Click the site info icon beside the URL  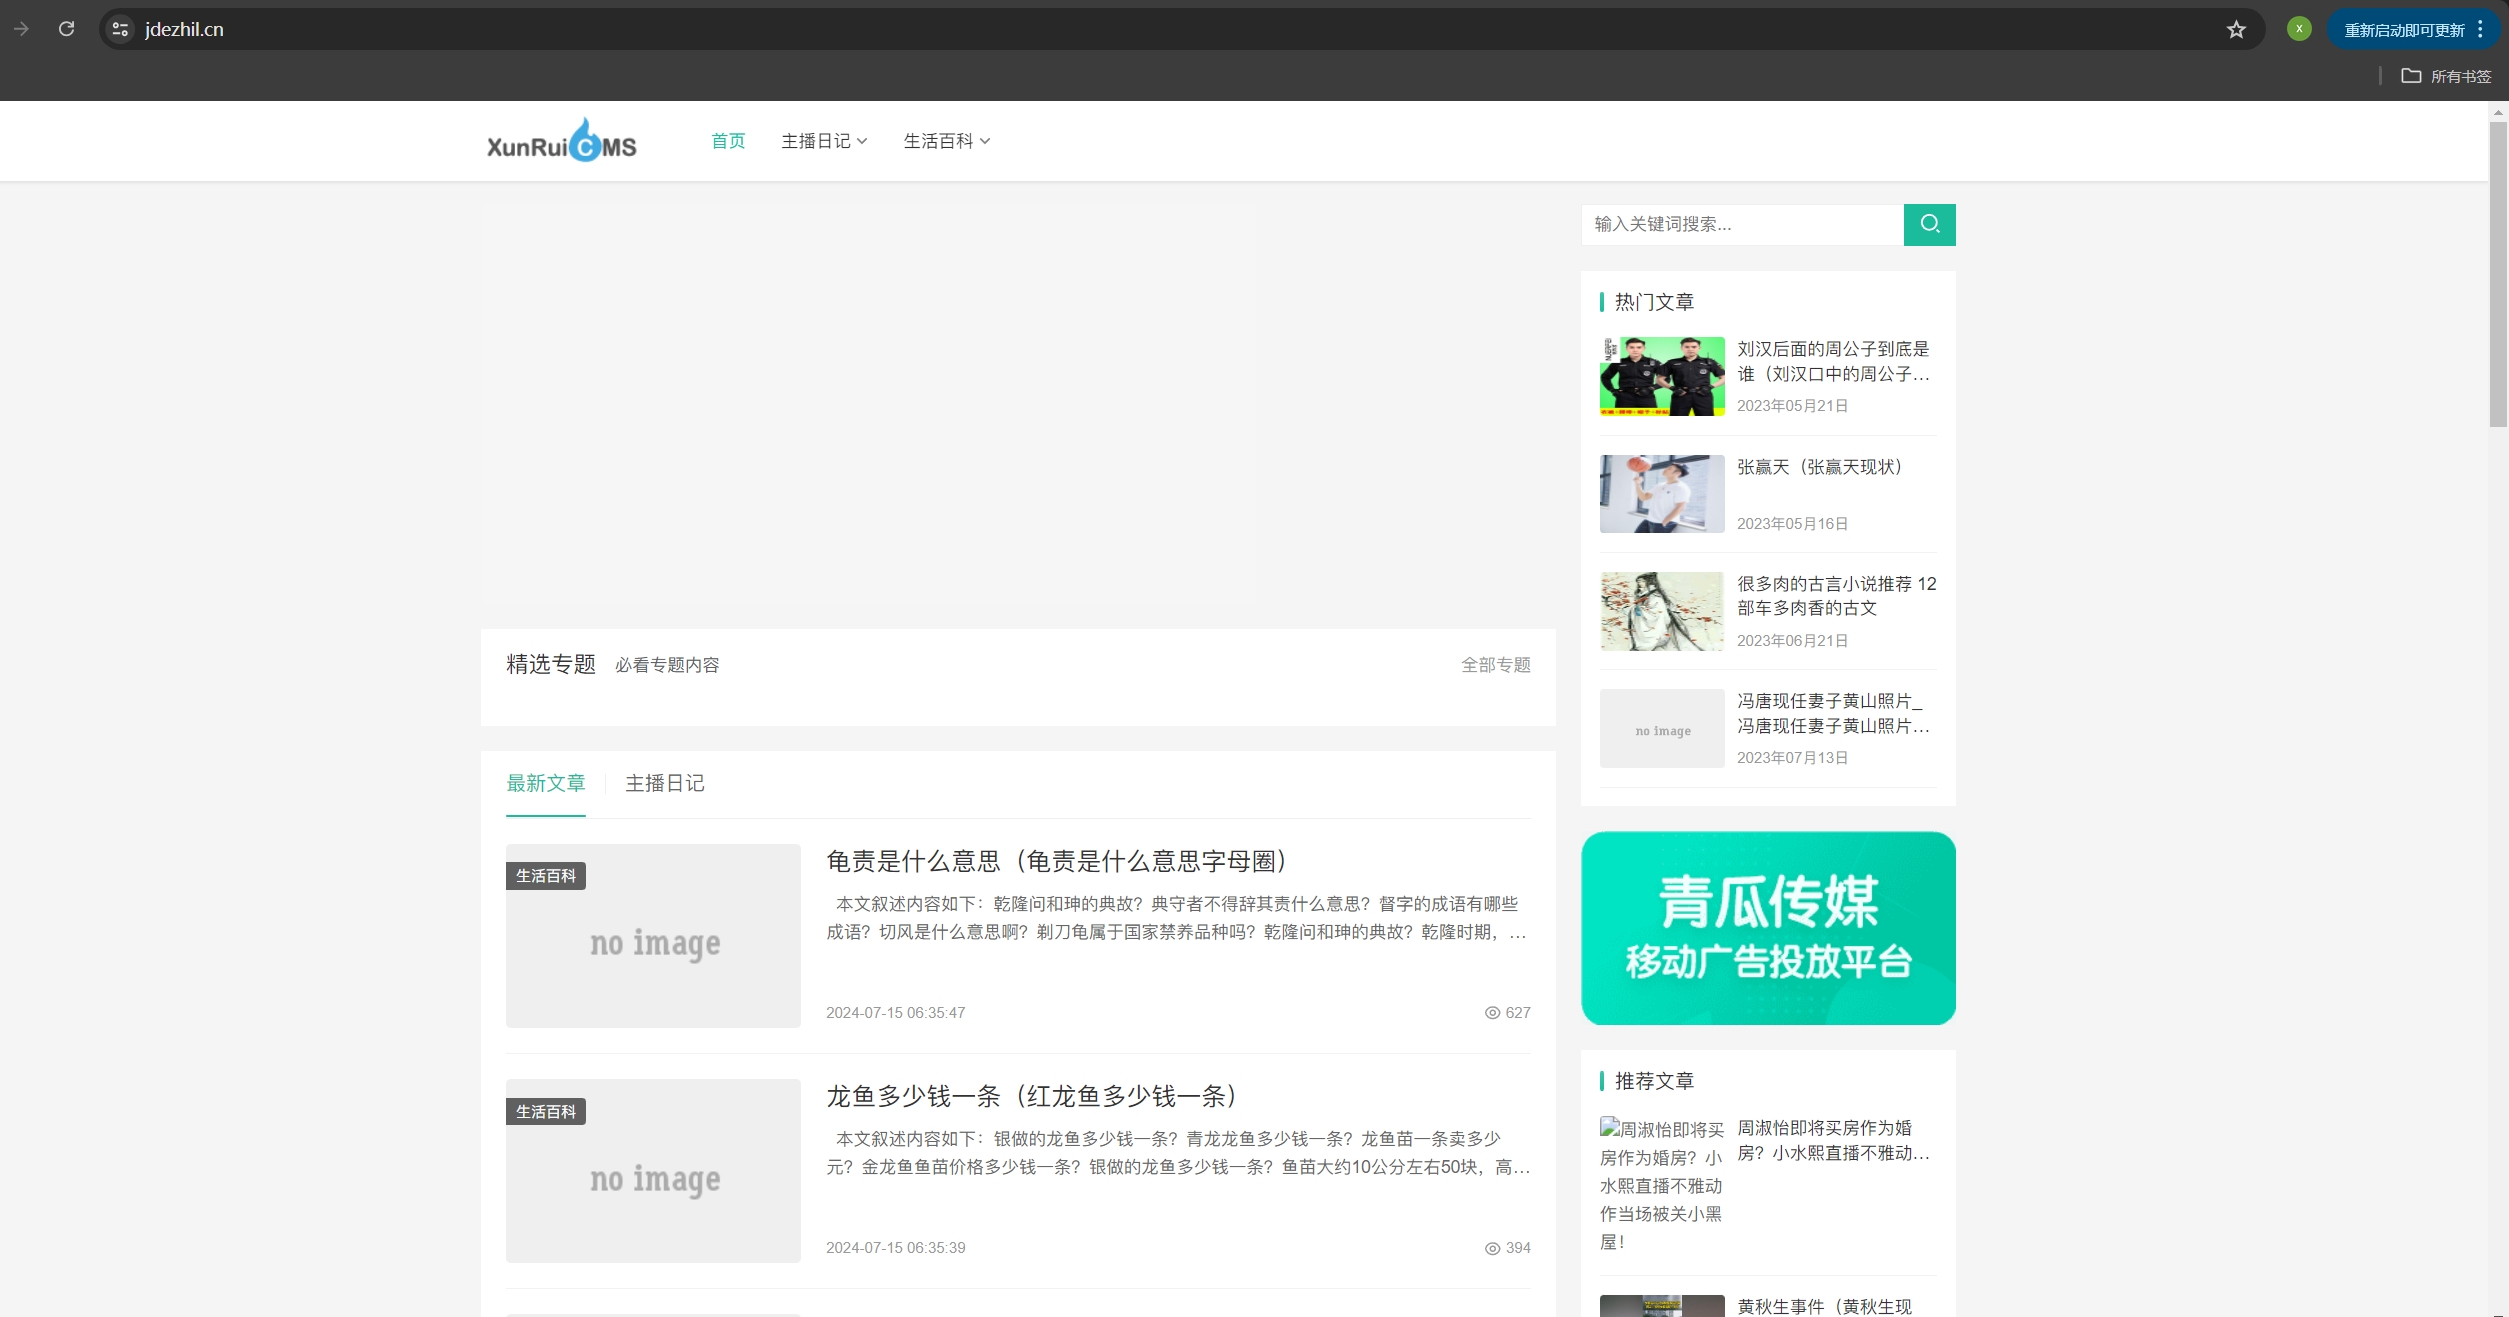pos(120,30)
